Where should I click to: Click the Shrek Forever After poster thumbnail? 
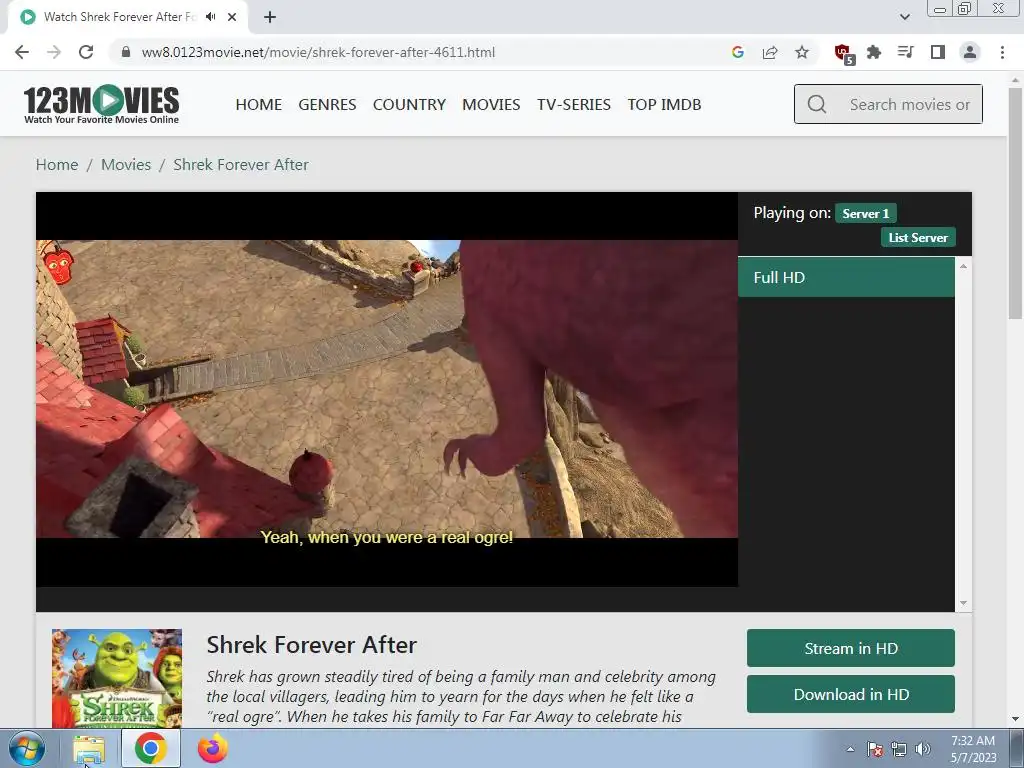point(117,678)
